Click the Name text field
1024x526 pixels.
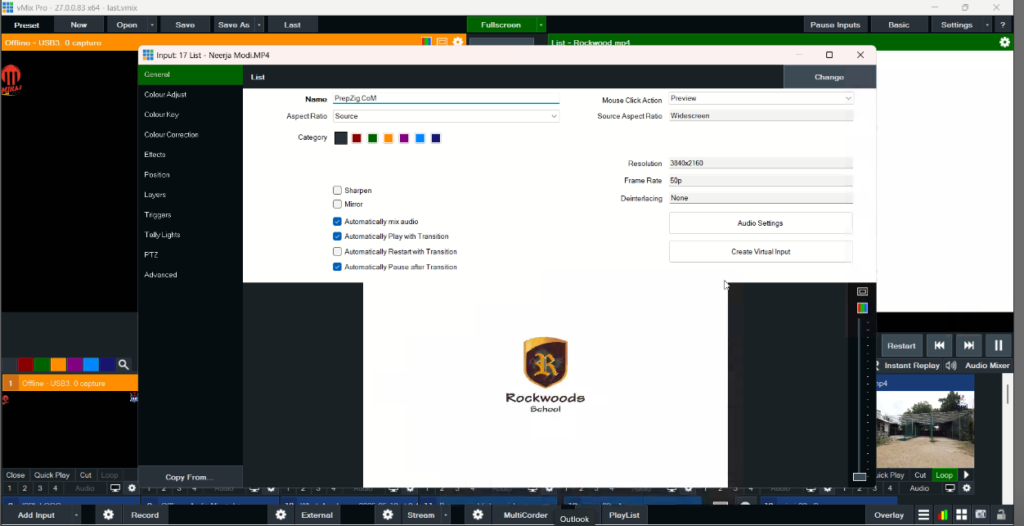click(x=446, y=98)
